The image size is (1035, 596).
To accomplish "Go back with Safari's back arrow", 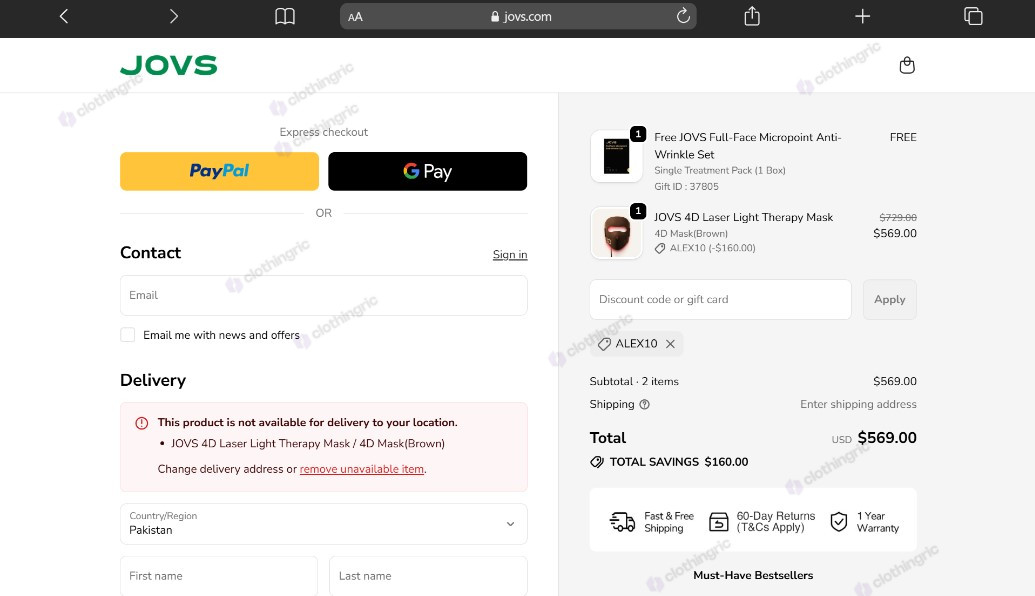I will [64, 17].
